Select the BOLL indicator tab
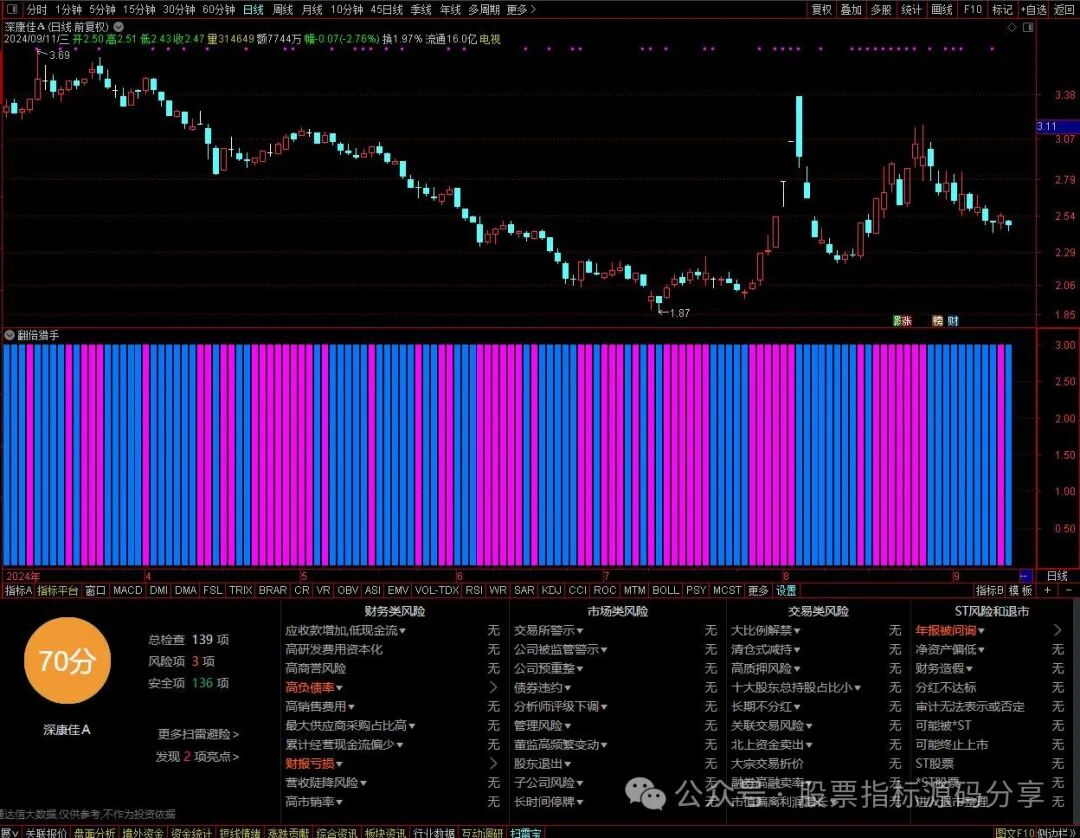The image size is (1080, 838). (665, 590)
